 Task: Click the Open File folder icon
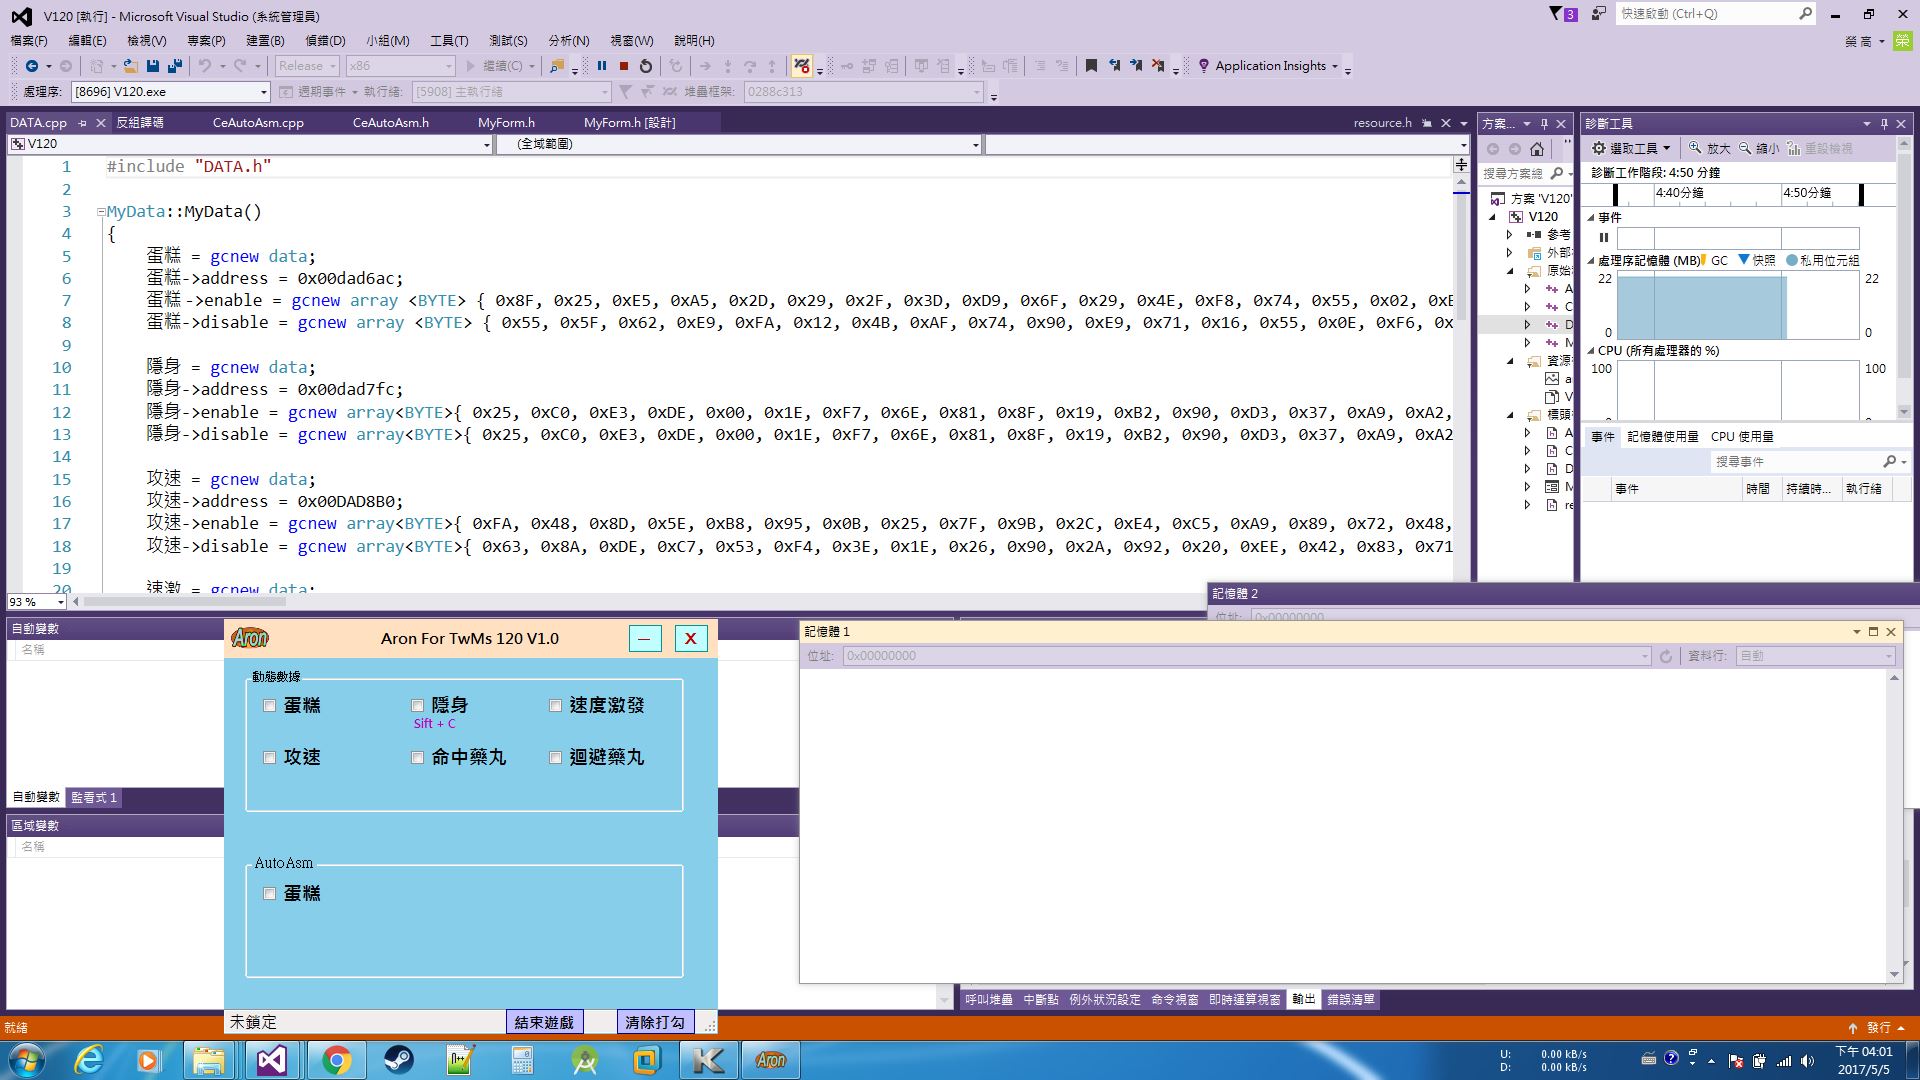(x=130, y=66)
